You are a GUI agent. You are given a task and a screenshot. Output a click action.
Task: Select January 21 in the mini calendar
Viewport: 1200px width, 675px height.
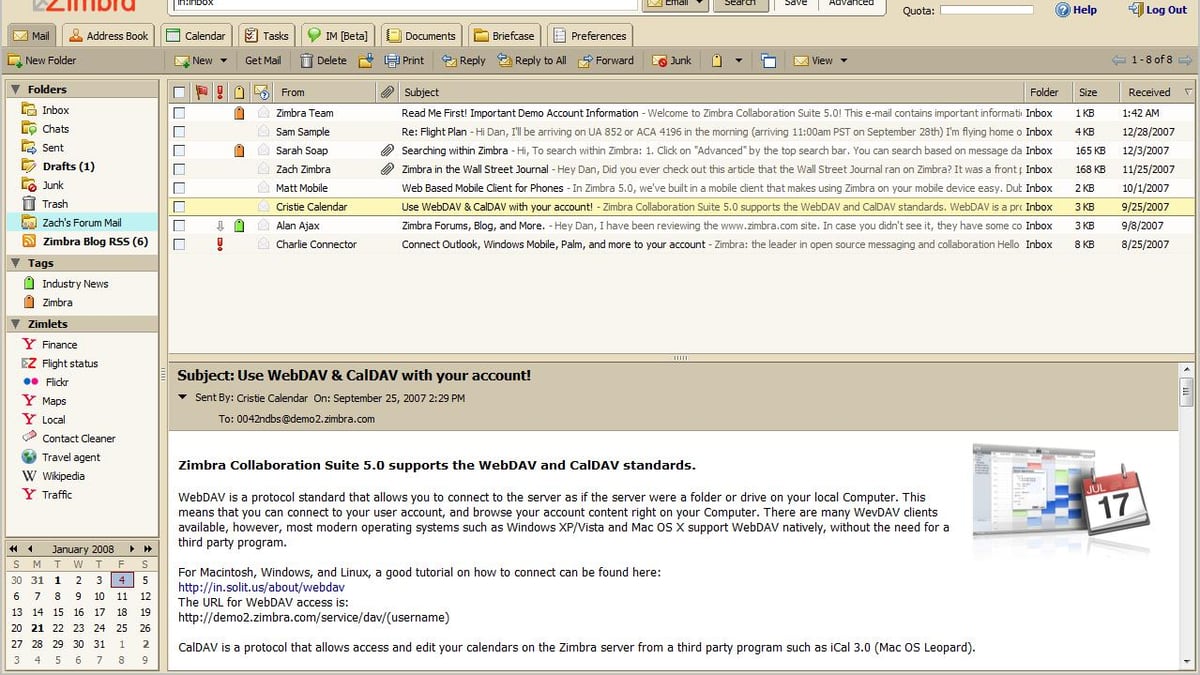click(x=37, y=628)
